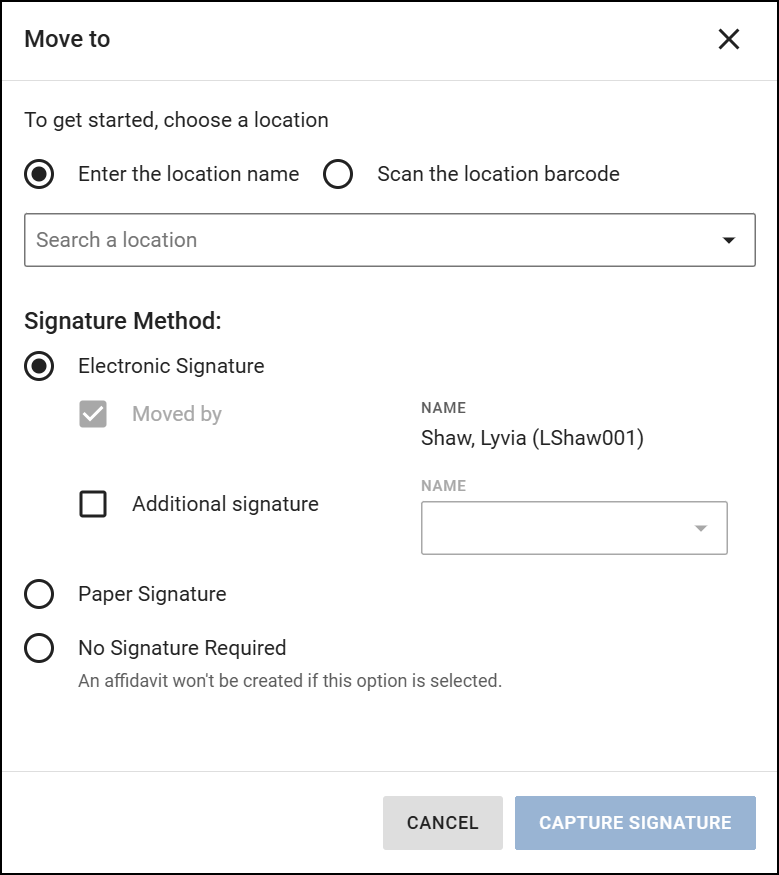The height and width of the screenshot is (875, 779).
Task: Select the No Signature Required option
Action: point(39,648)
